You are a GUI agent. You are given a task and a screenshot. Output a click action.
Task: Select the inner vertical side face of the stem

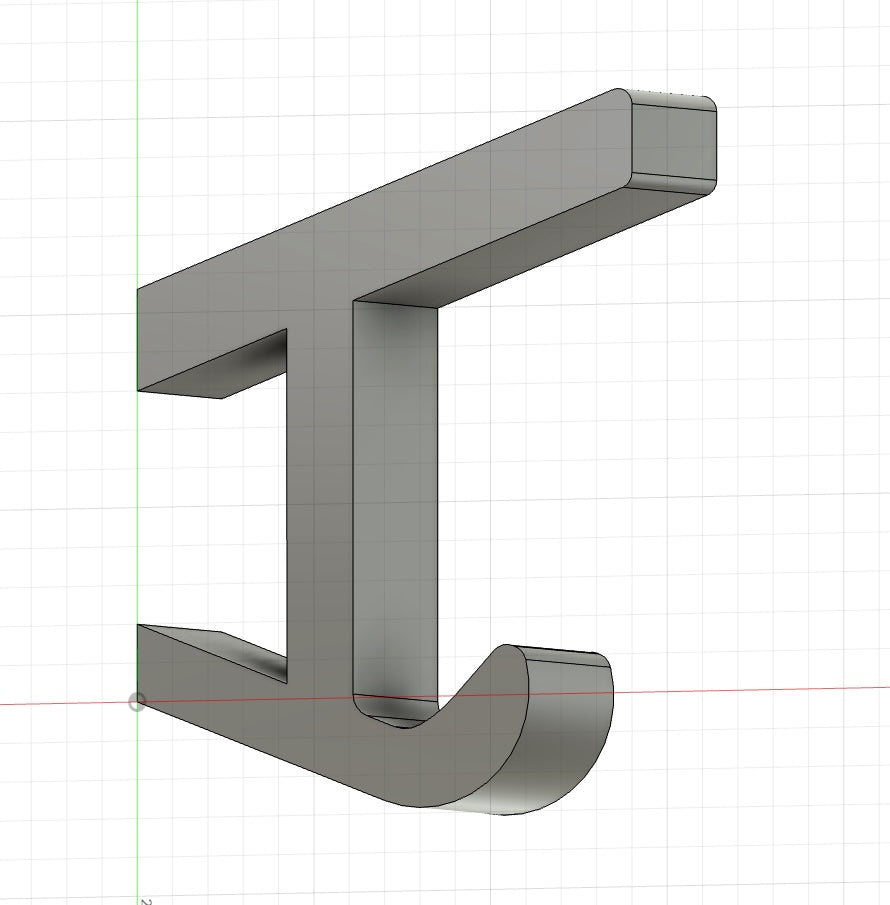pyautogui.click(x=395, y=496)
